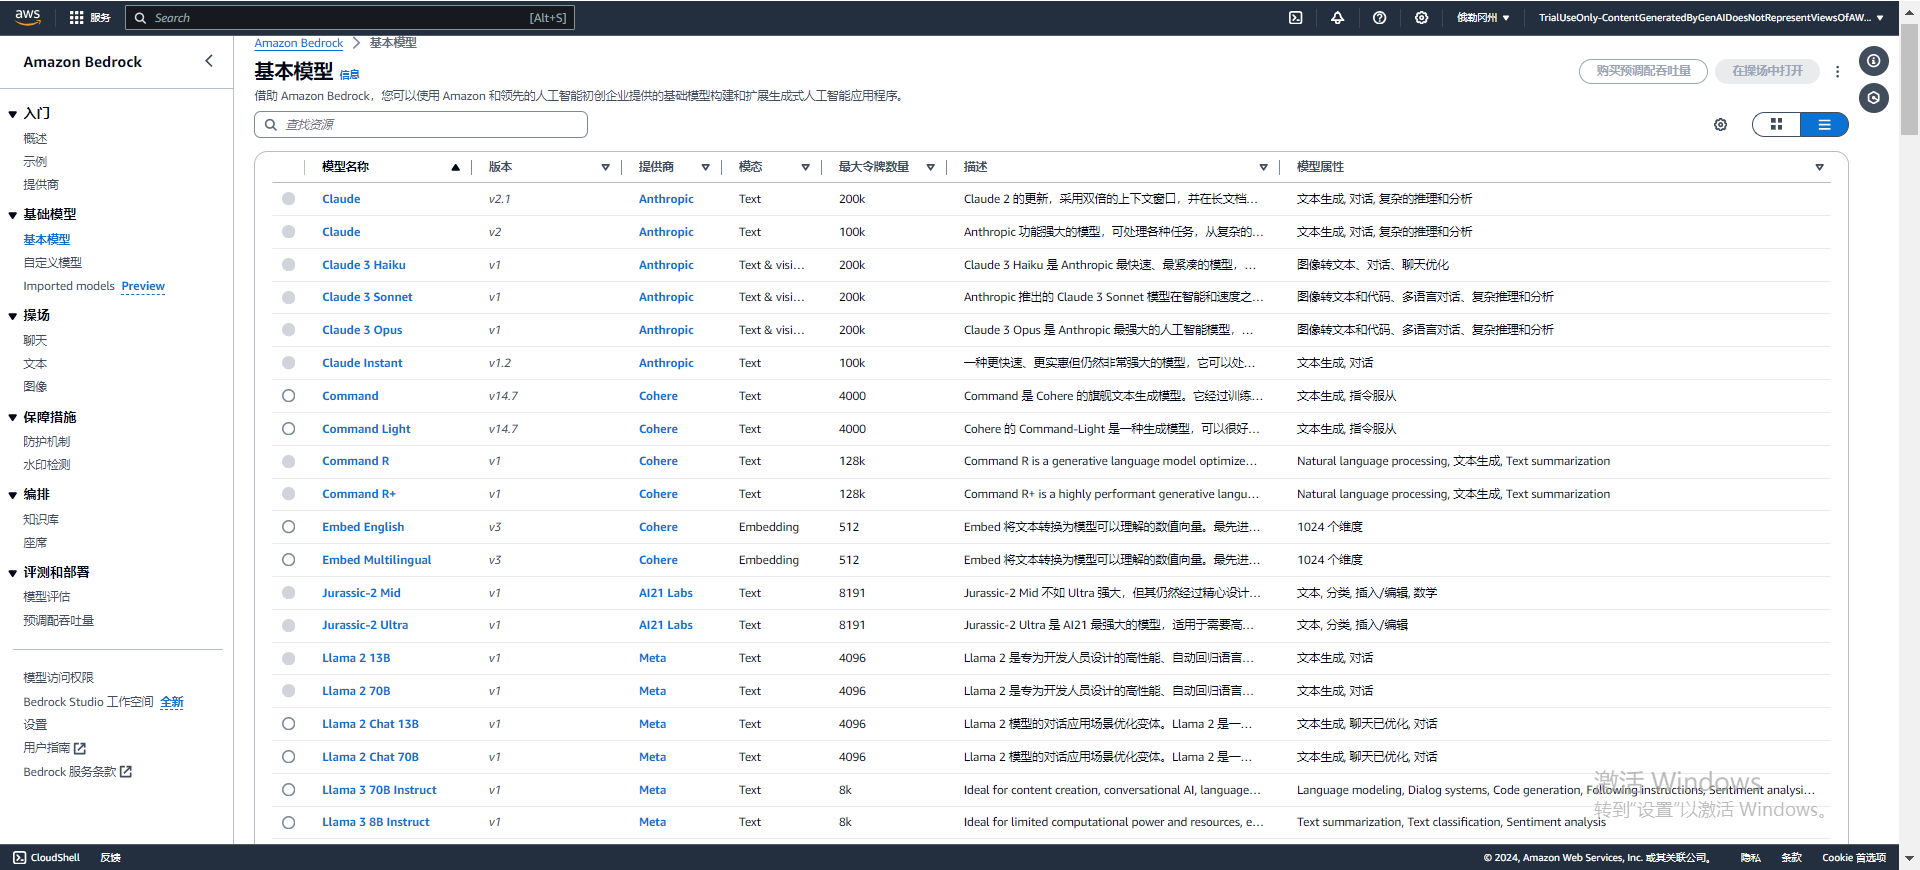Open the history clock circle icon
The height and width of the screenshot is (870, 1920).
coord(1873,98)
